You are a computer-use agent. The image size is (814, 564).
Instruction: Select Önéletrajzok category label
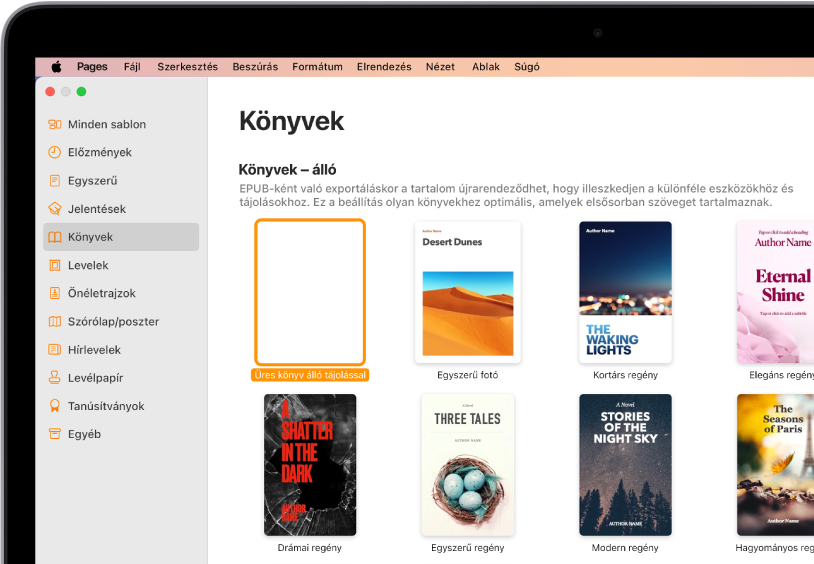[102, 293]
